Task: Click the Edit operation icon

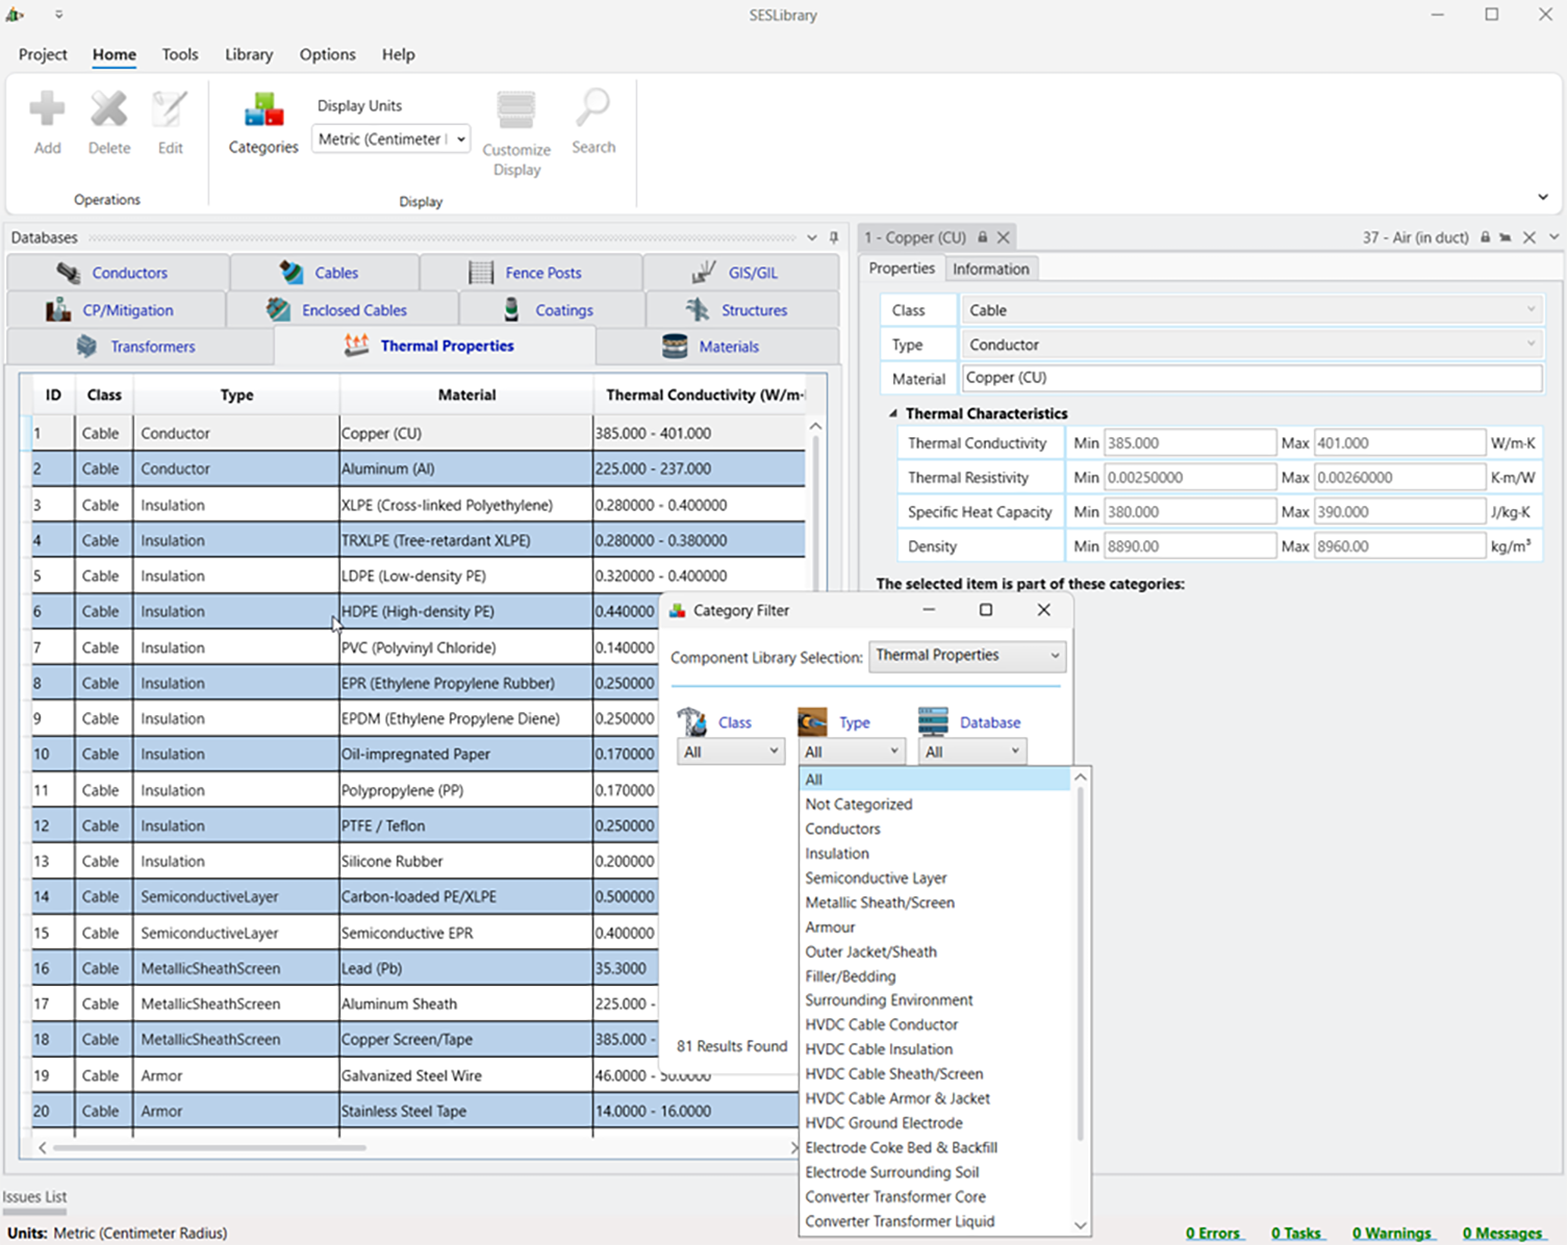Action: click(x=170, y=110)
